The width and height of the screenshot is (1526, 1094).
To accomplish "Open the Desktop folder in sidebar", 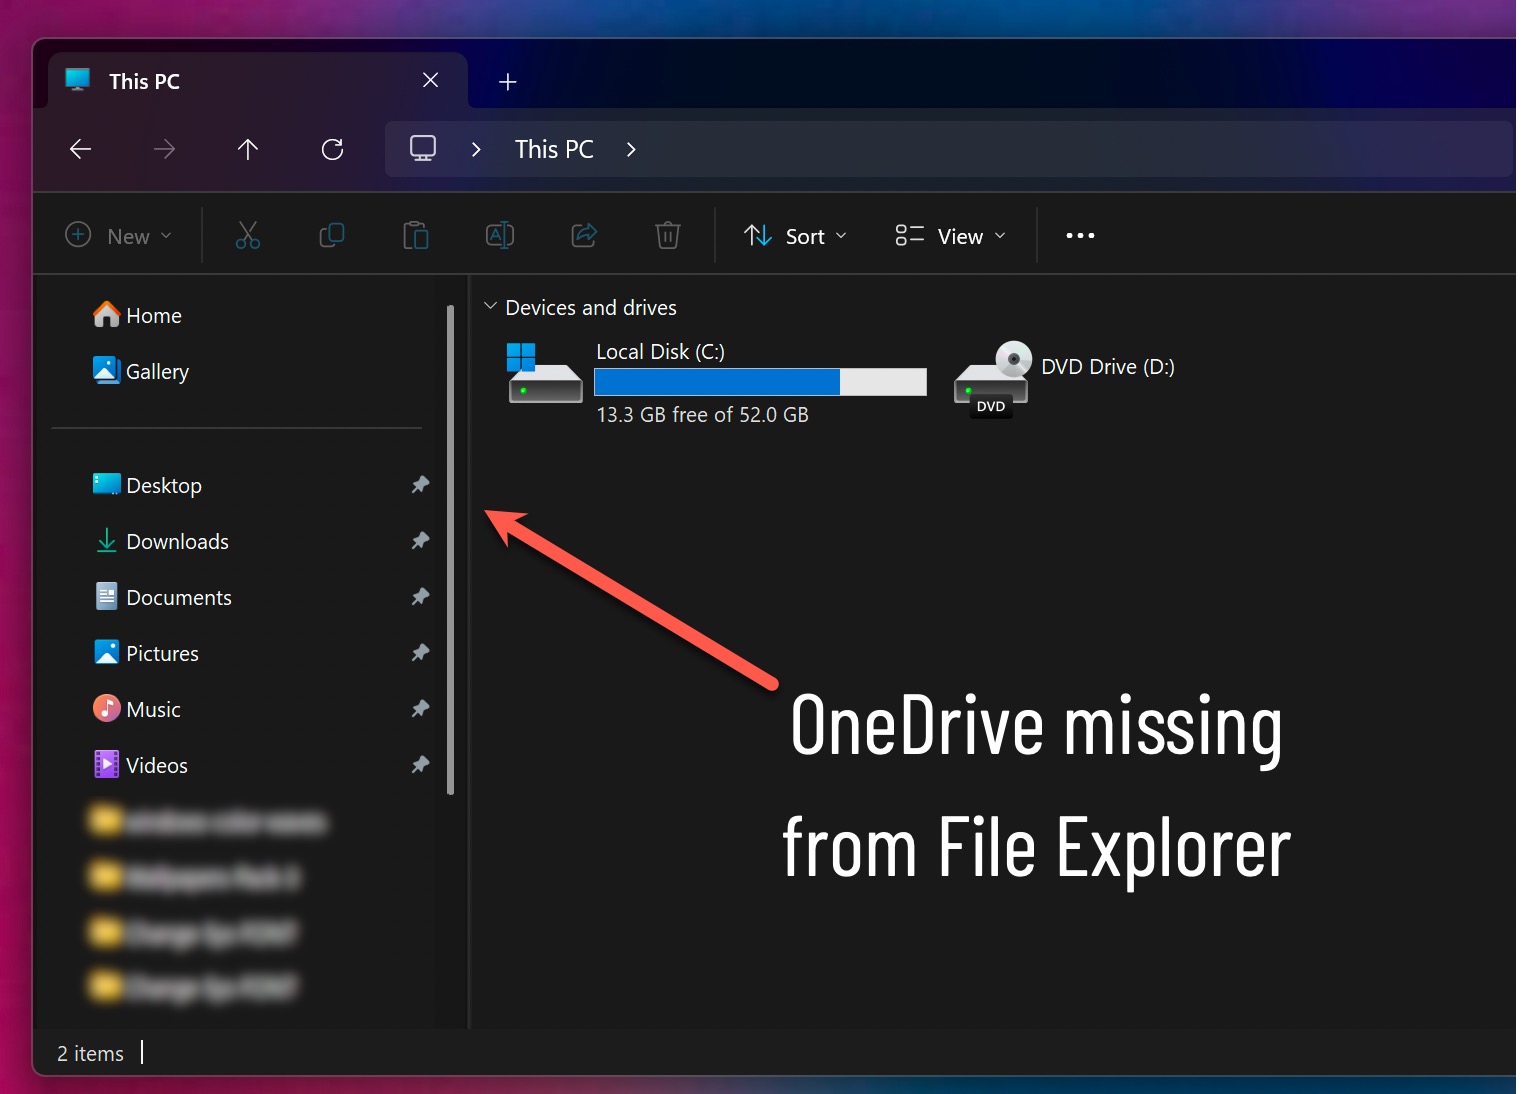I will (147, 486).
